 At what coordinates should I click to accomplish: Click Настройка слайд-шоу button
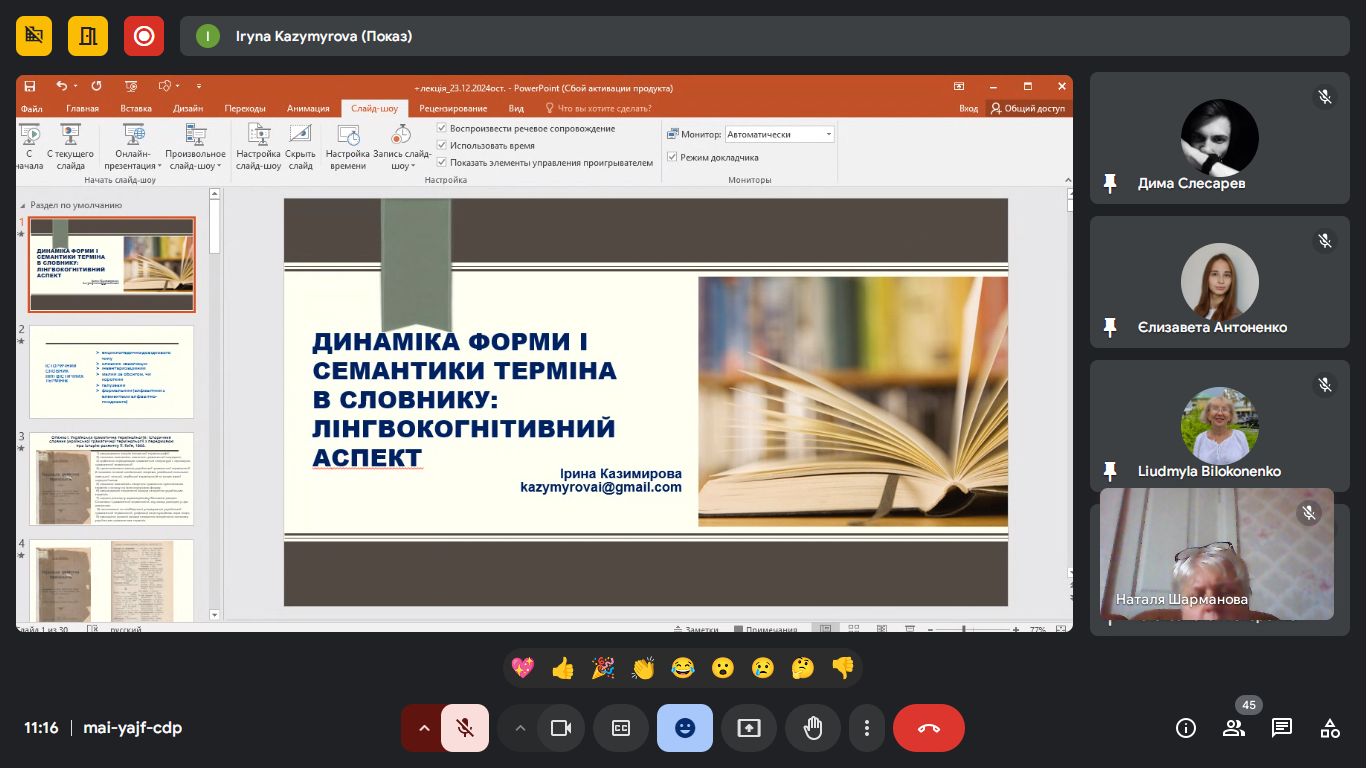coord(259,147)
